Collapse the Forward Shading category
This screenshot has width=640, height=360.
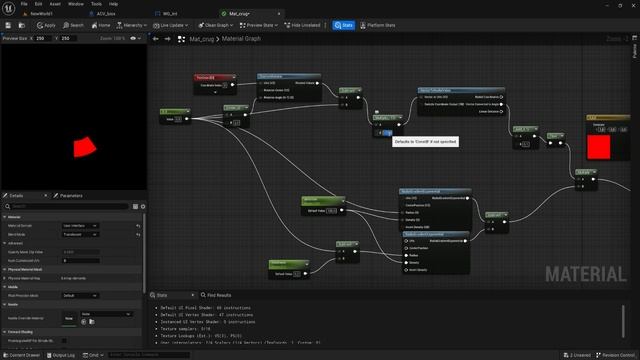pyautogui.click(x=4, y=332)
